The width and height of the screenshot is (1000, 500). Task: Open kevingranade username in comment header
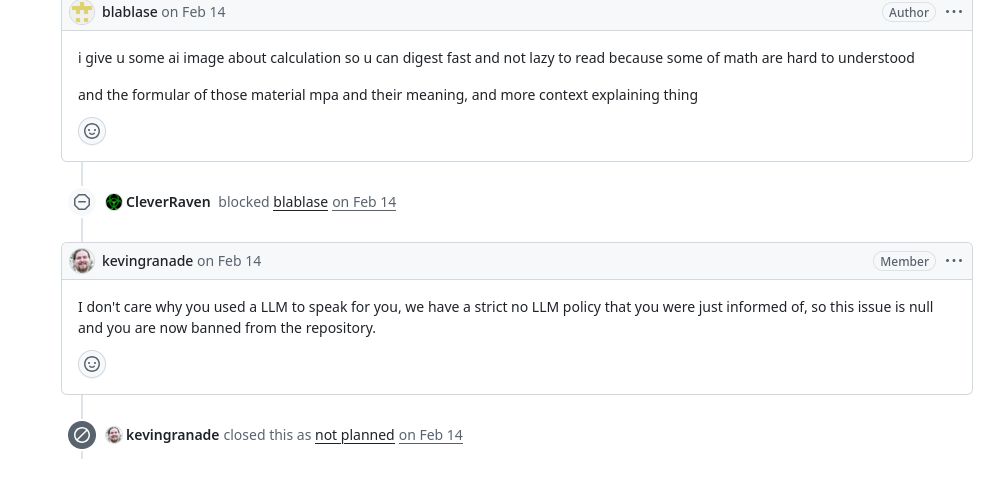coord(147,261)
